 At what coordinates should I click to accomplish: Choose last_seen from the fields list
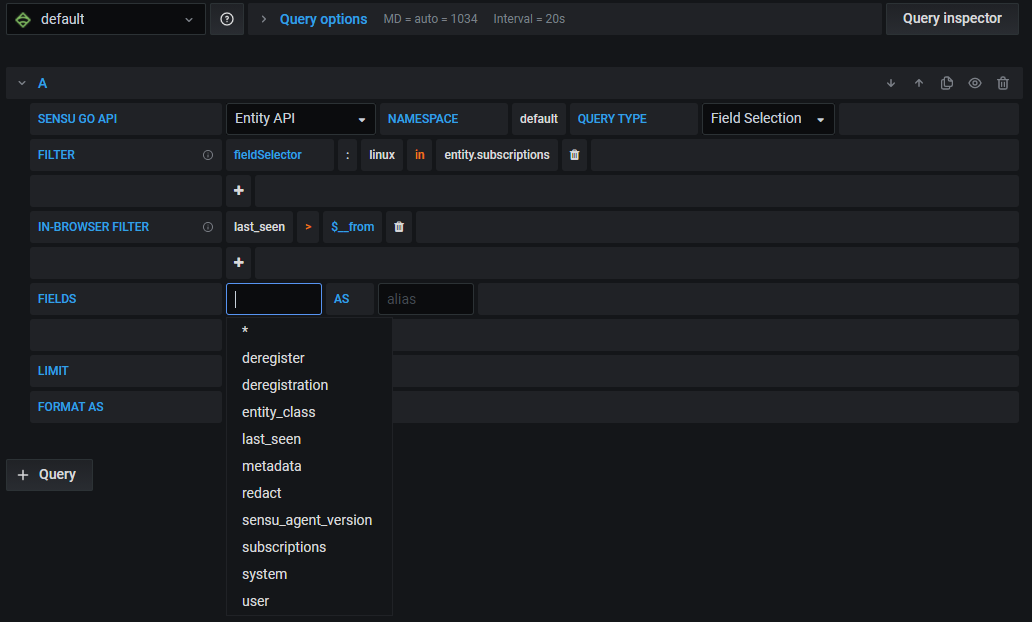tap(309, 439)
